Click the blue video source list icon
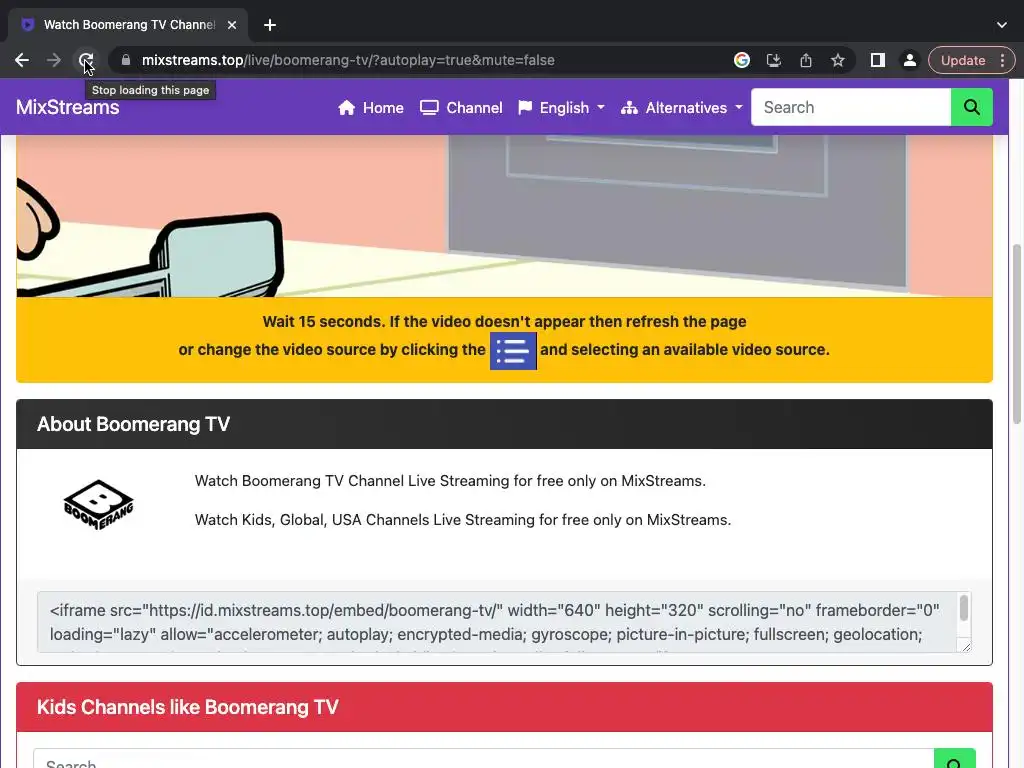 [513, 351]
